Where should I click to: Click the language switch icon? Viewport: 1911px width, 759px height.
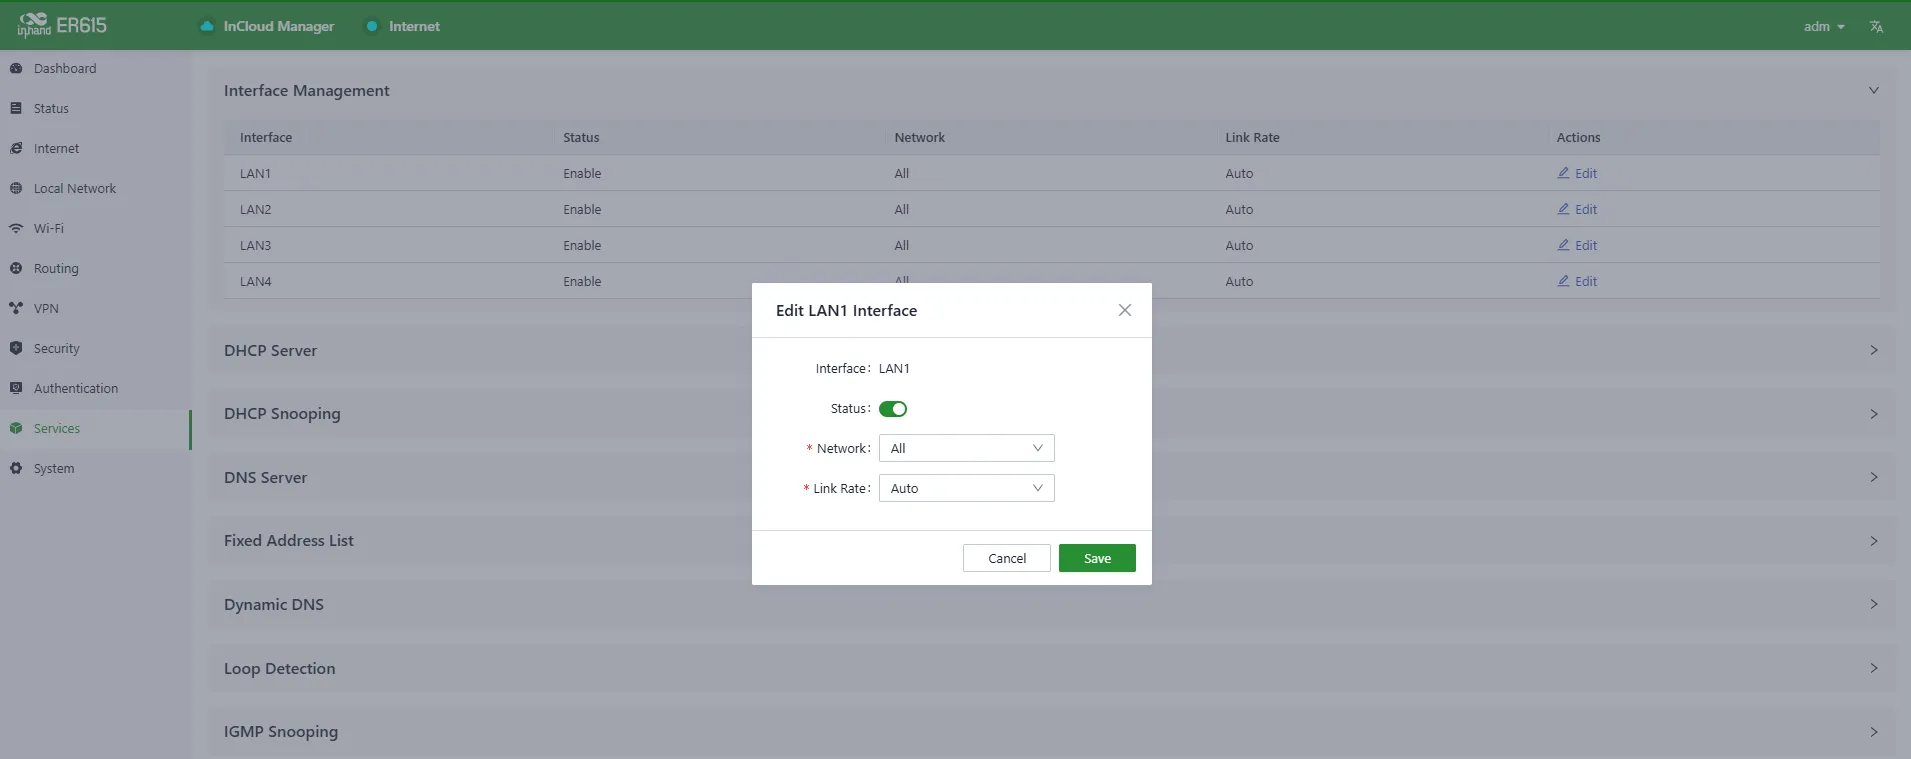[1876, 27]
